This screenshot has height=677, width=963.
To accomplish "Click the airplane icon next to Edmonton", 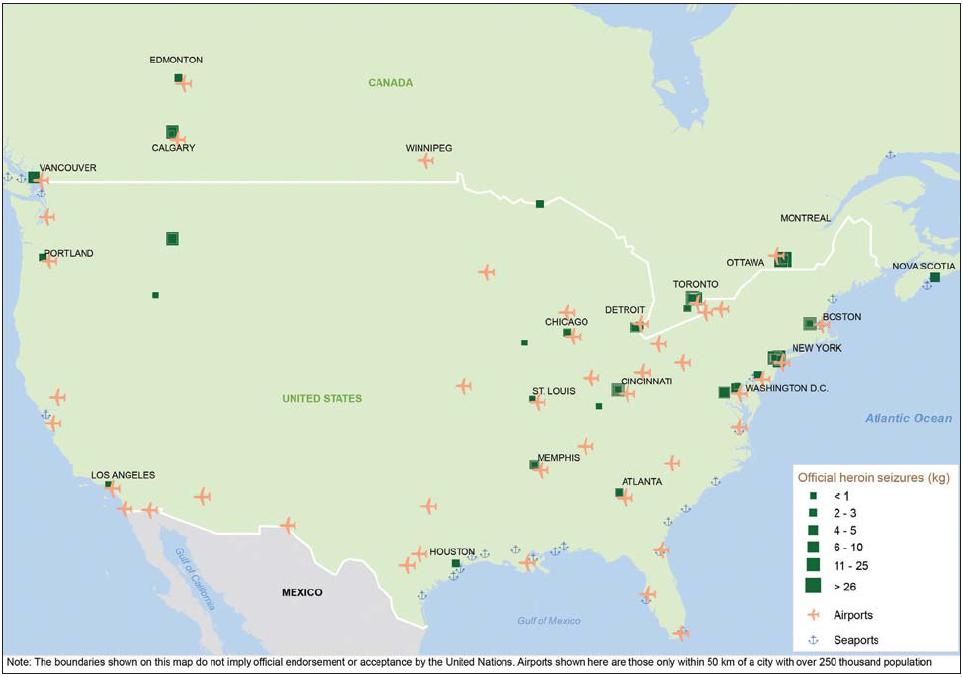I will [184, 83].
